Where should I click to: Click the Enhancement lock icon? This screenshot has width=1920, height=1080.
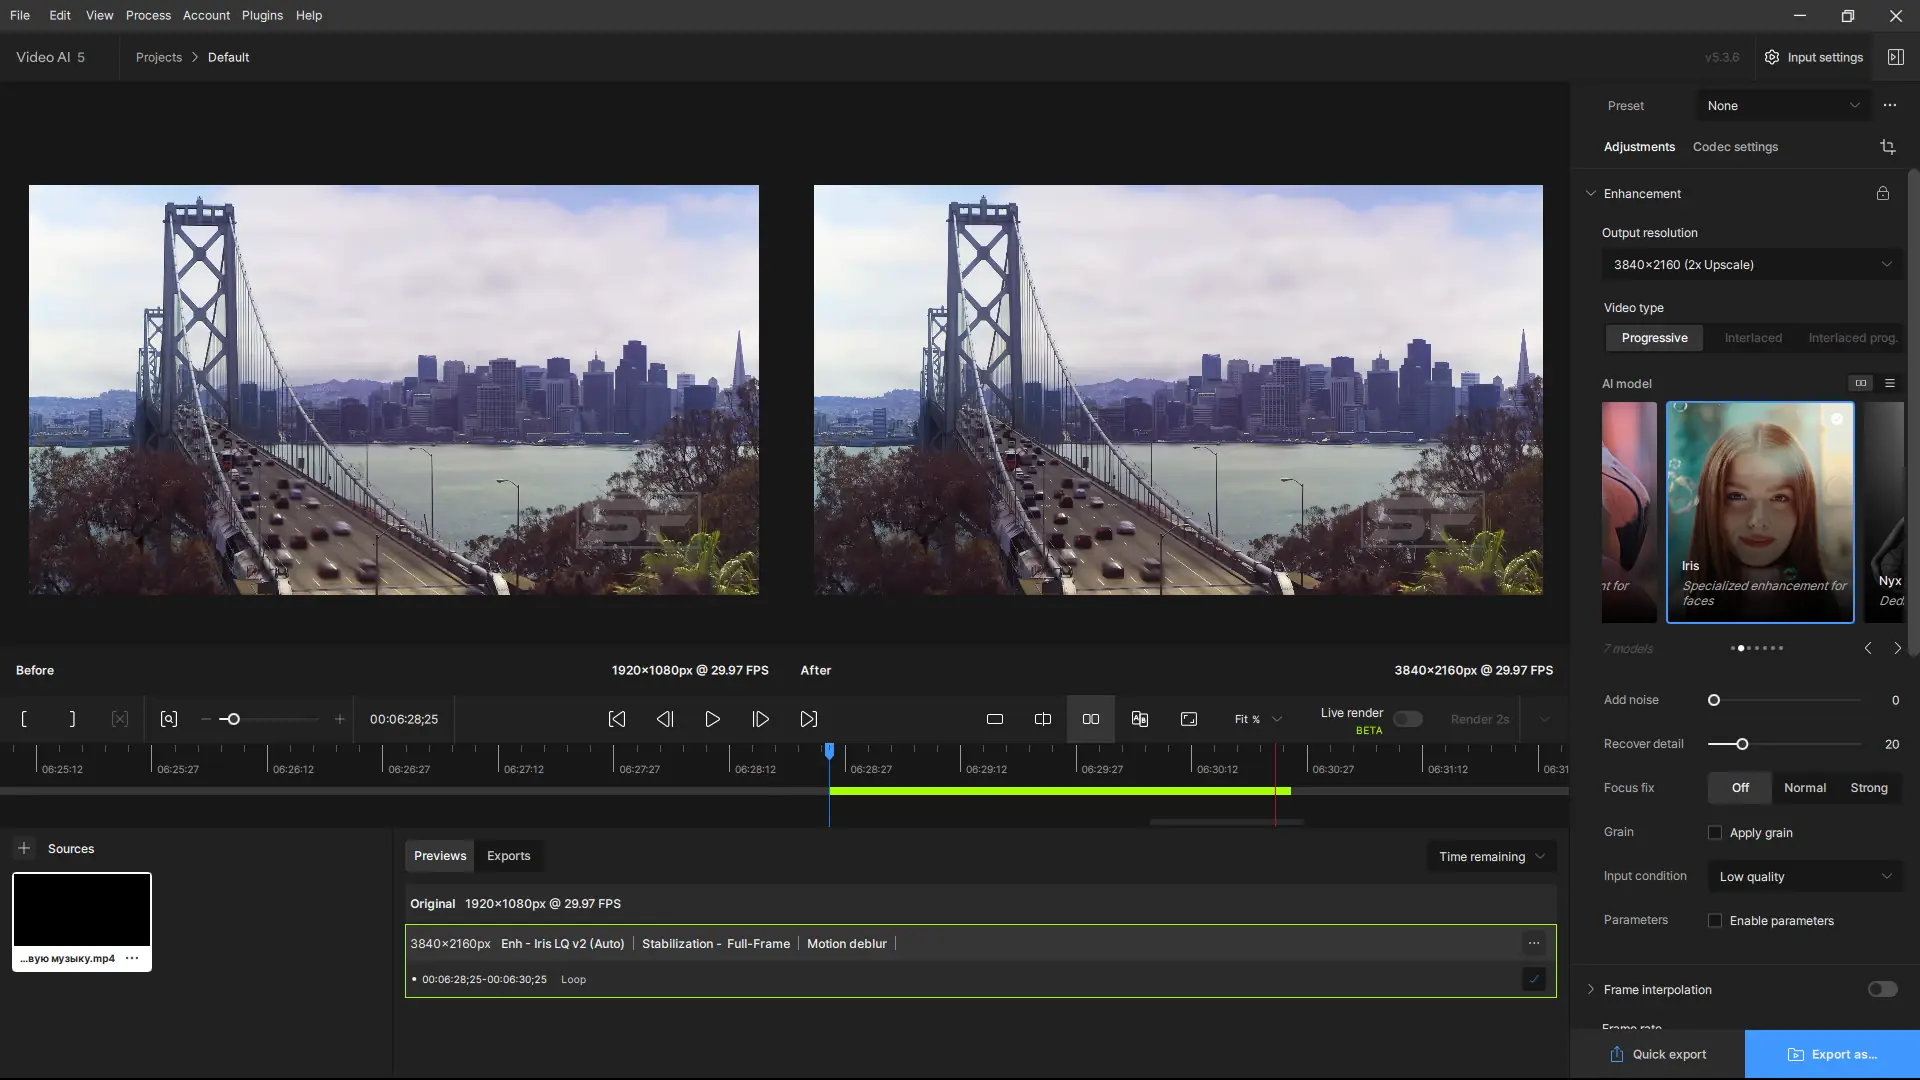coord(1883,194)
